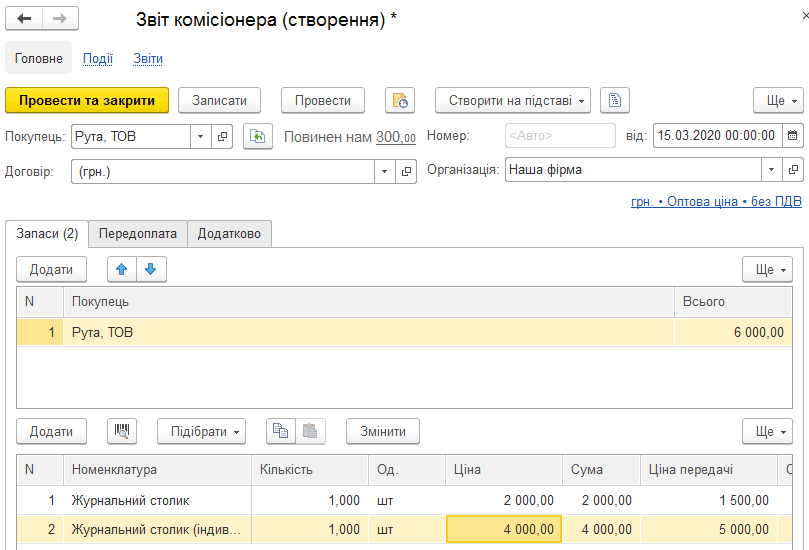Expand the Договір dropdown arrow
The height and width of the screenshot is (550, 809).
pyautogui.click(x=384, y=171)
